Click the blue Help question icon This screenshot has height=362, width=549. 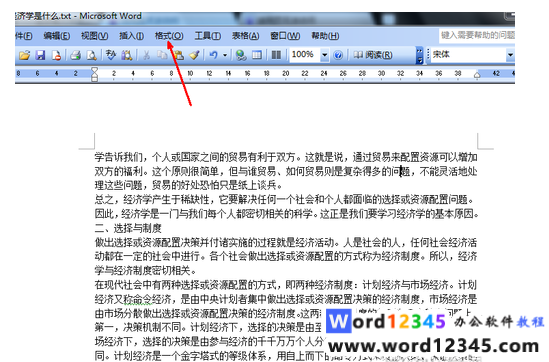(338, 55)
